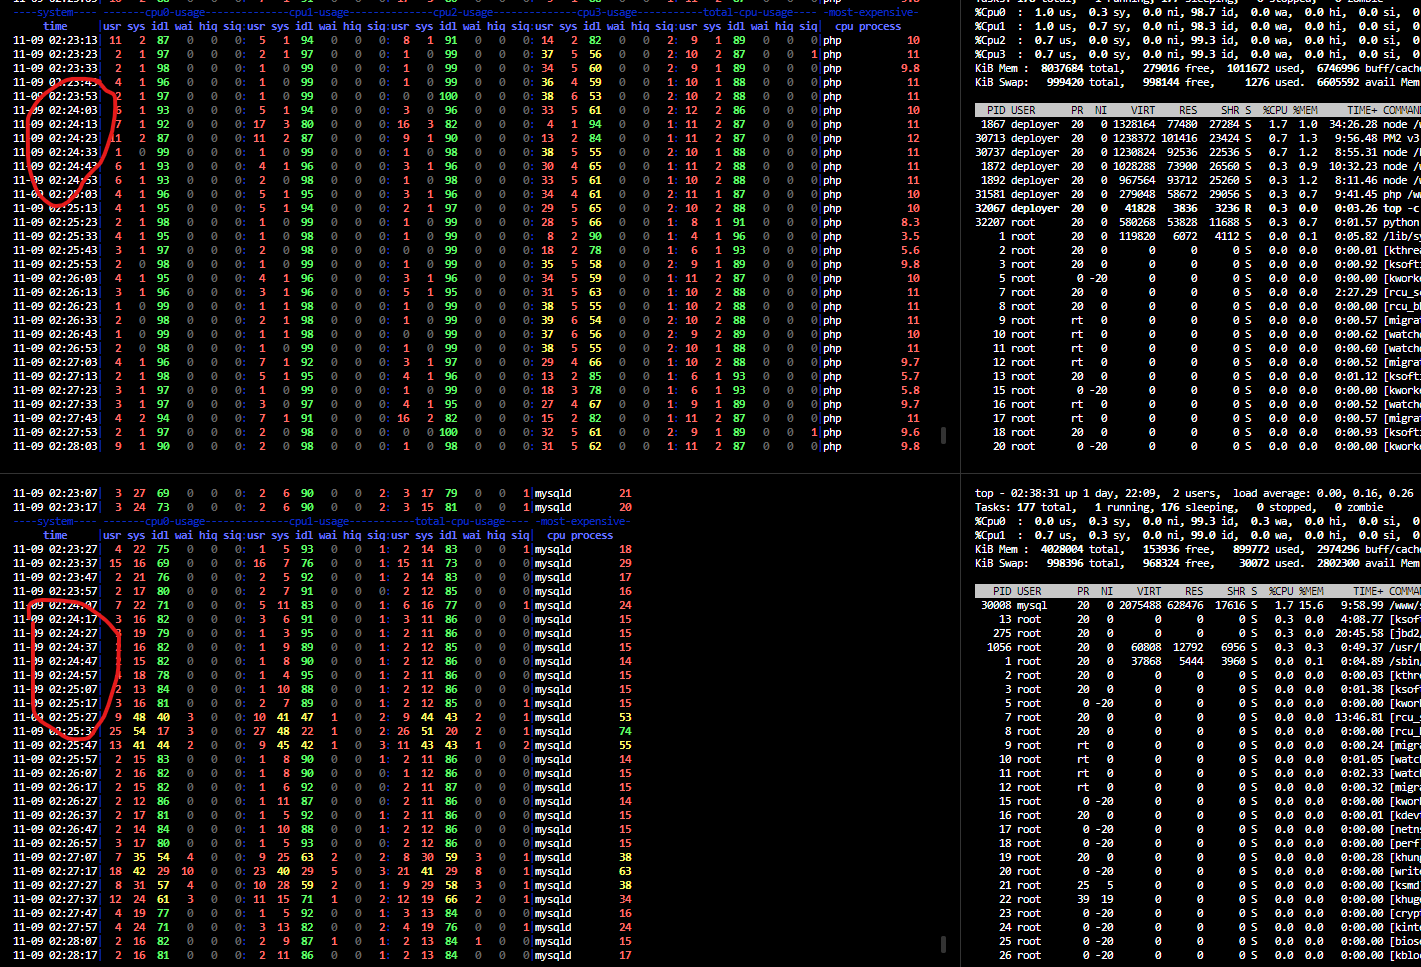Click timestamp 11-09 02:28:17 in mysqld pane
The image size is (1421, 967).
pyautogui.click(x=56, y=955)
